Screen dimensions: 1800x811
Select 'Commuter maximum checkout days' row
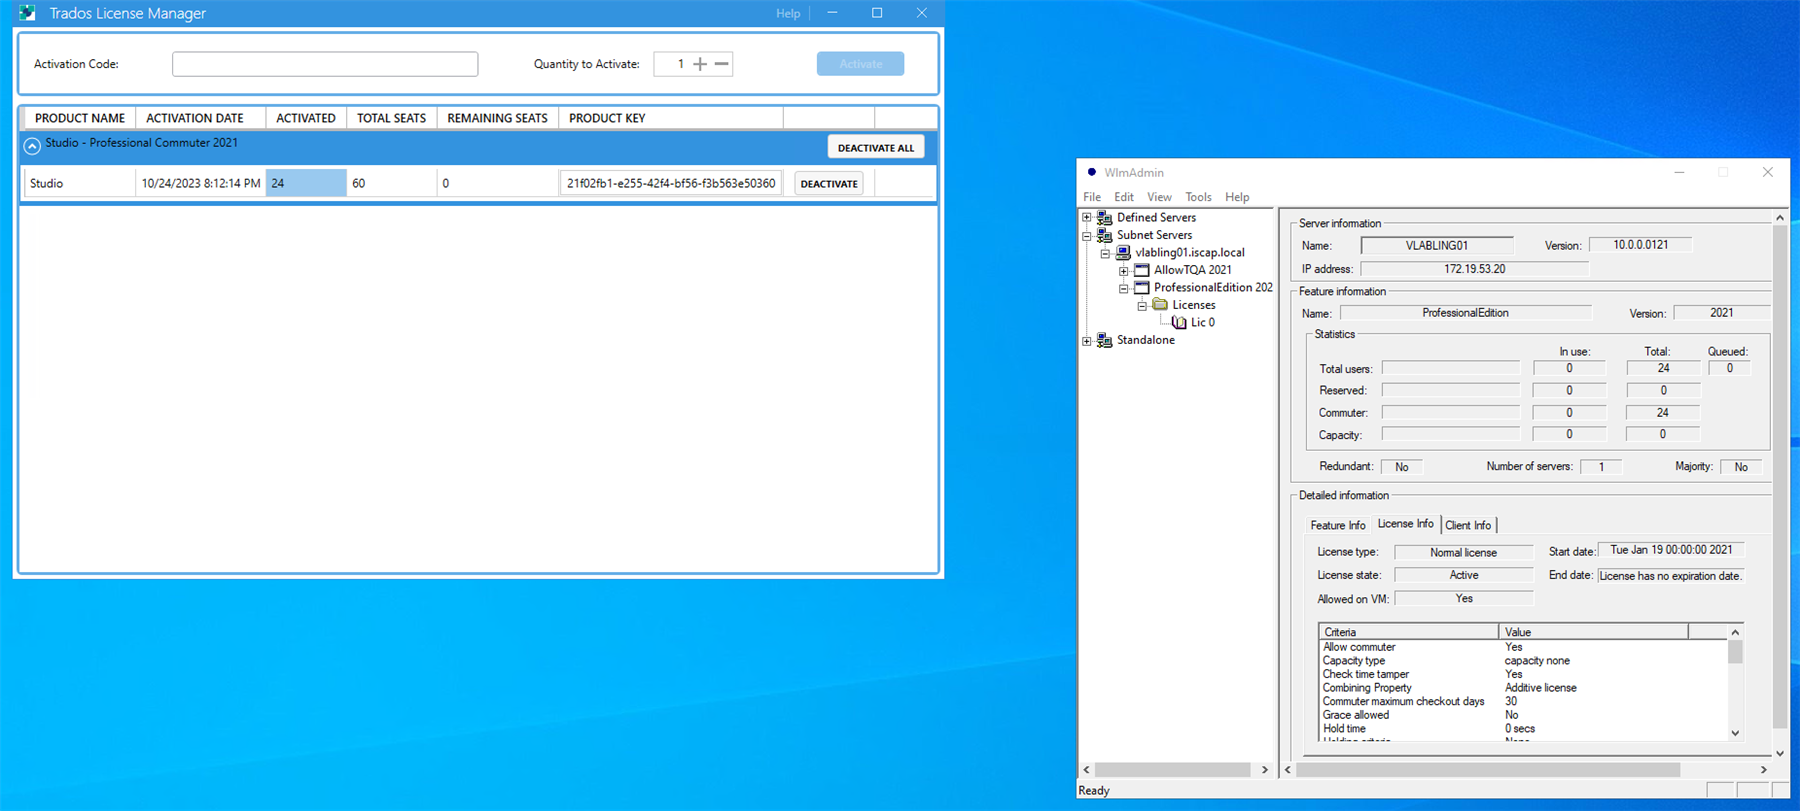[x=1523, y=701]
